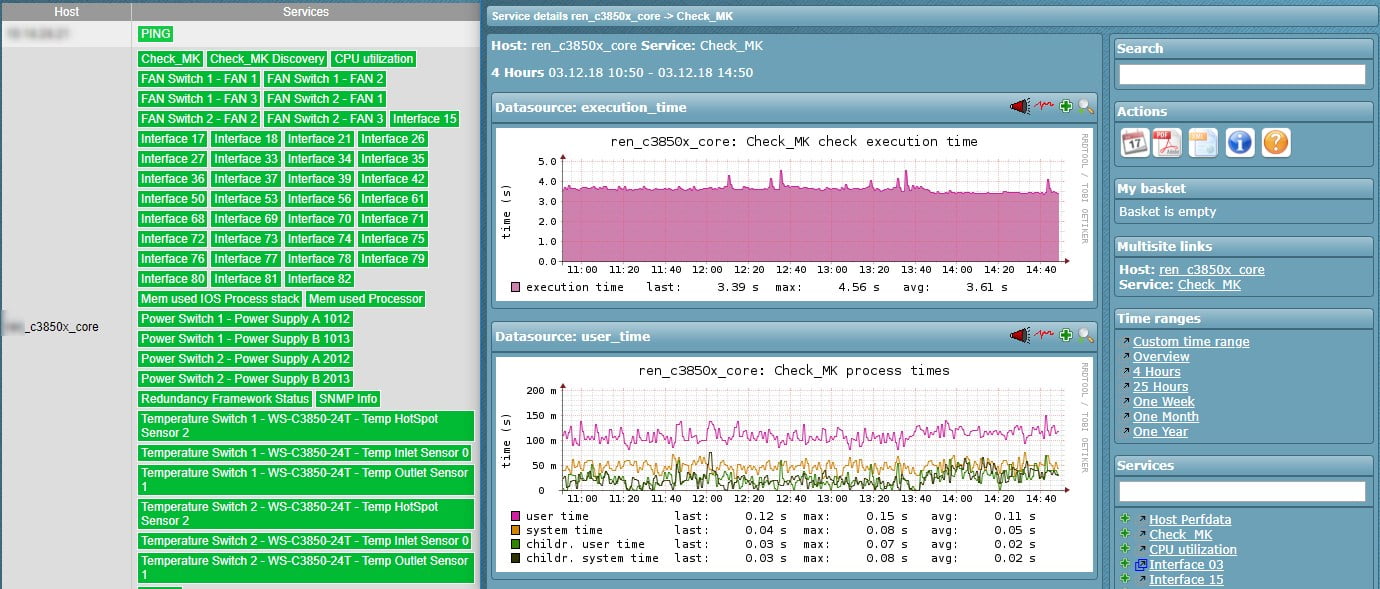The image size is (1380, 589).
Task: Select the Redundancy Framework Status service
Action: pyautogui.click(x=225, y=399)
